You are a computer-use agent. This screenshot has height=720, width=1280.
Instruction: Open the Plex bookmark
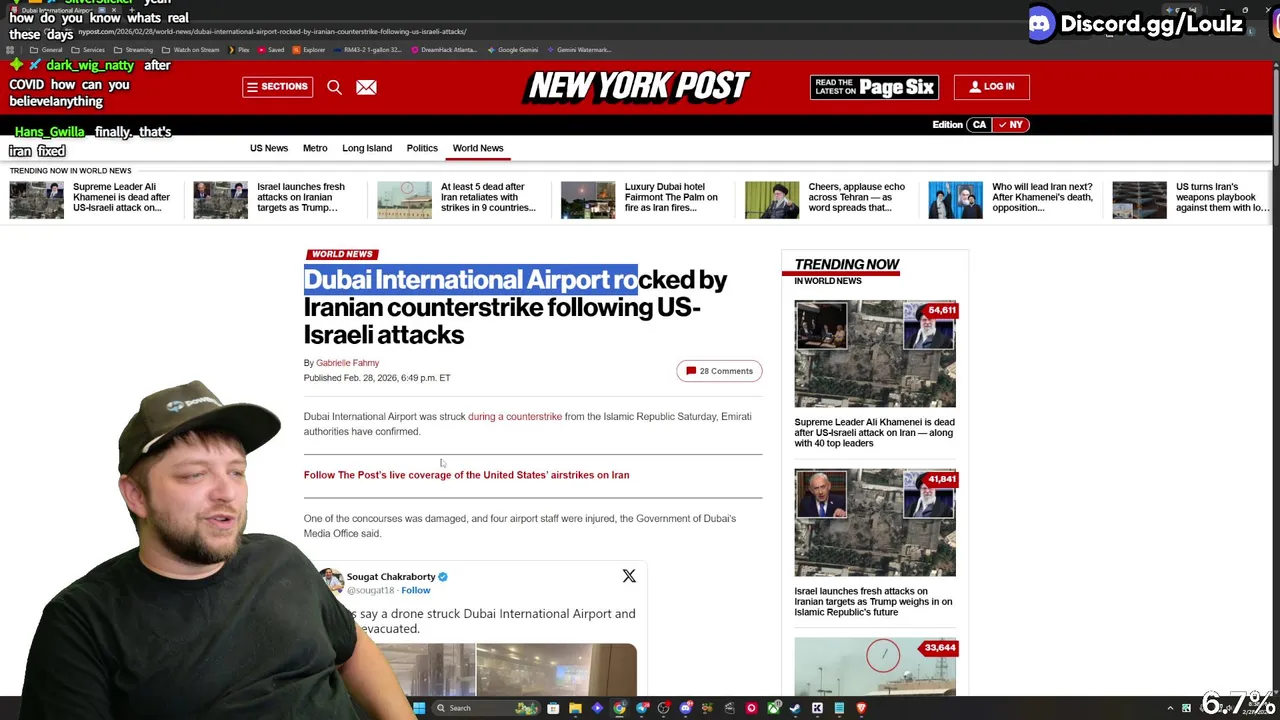click(238, 50)
